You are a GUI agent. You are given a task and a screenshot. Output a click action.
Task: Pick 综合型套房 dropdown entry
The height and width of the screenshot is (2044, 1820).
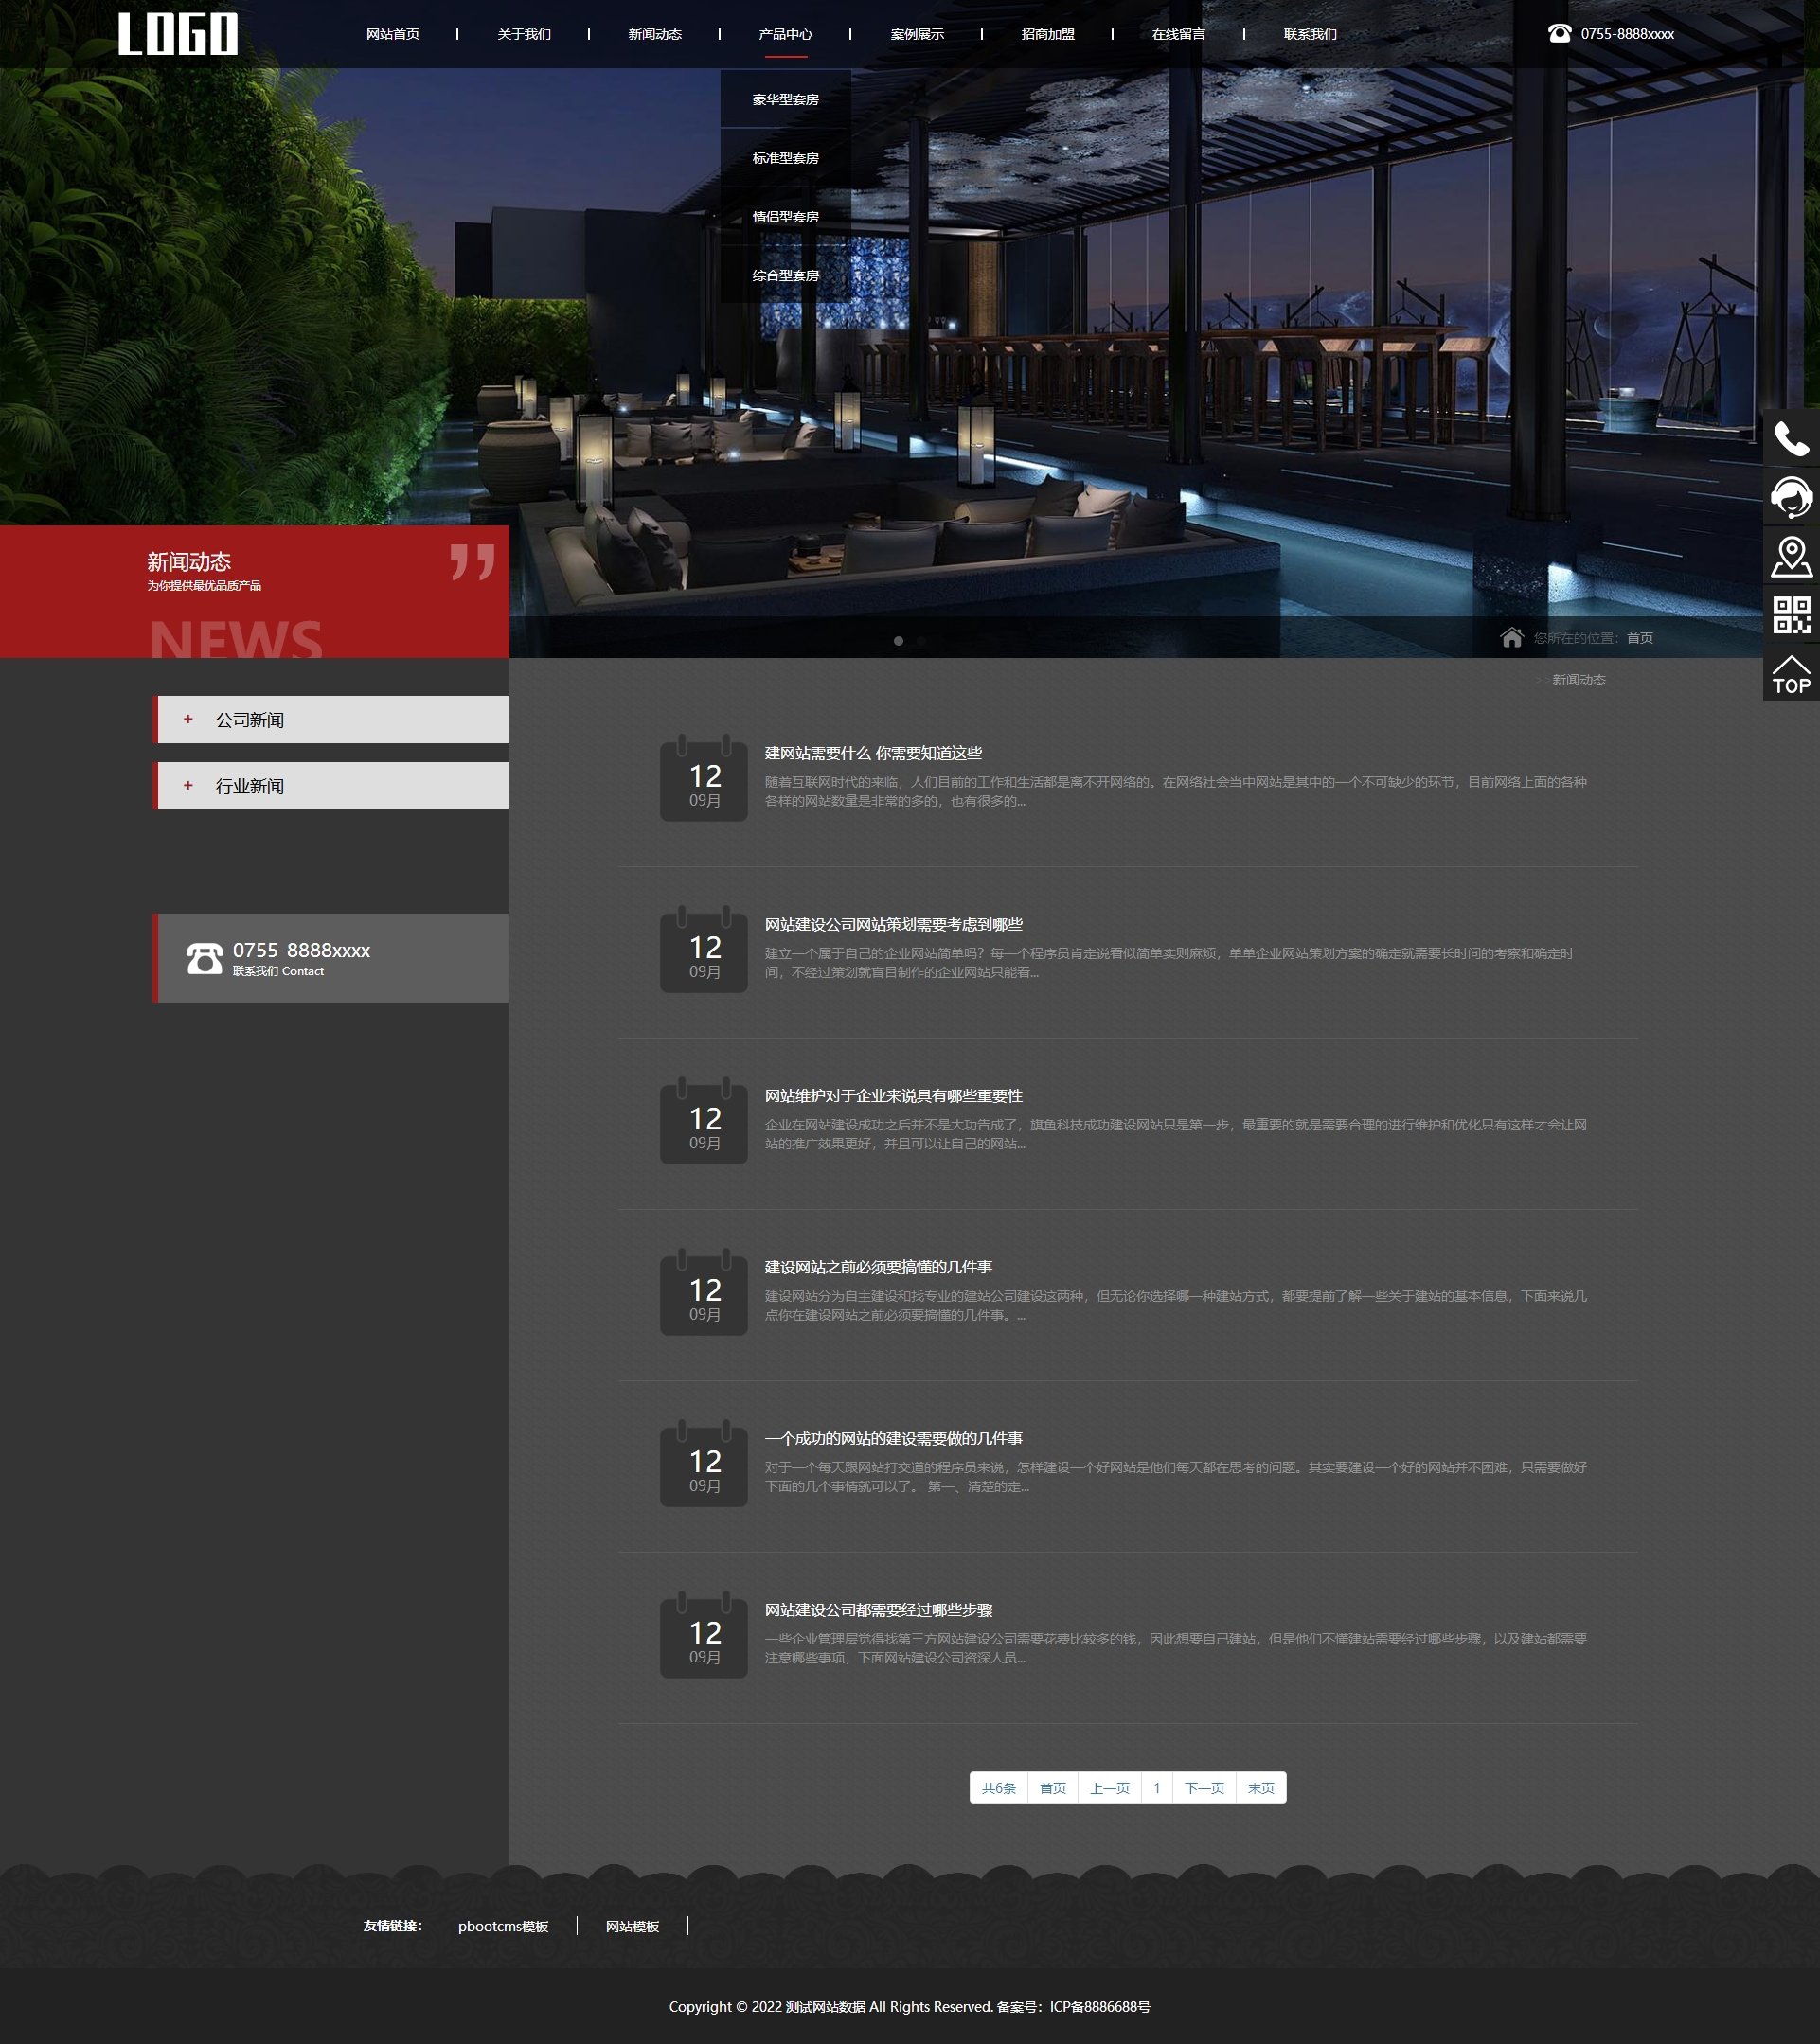tap(785, 275)
